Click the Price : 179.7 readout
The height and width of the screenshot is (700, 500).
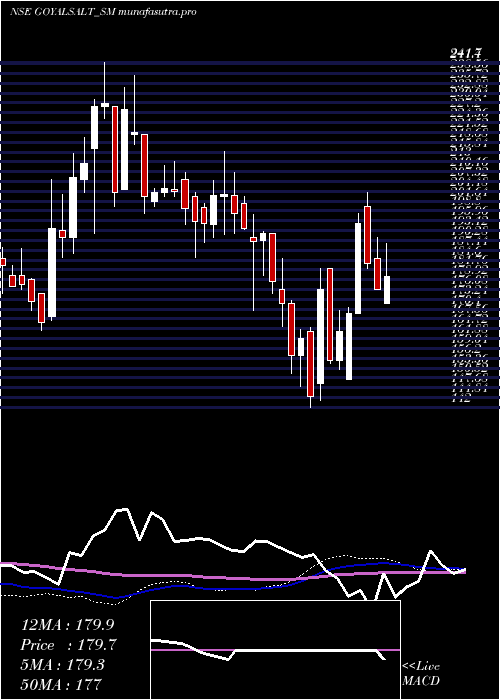coord(69,645)
